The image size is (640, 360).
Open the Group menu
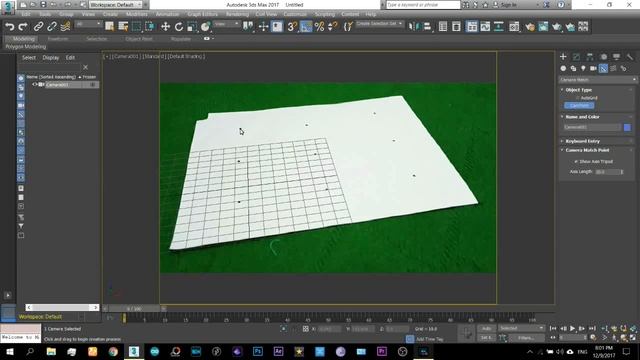click(66, 14)
